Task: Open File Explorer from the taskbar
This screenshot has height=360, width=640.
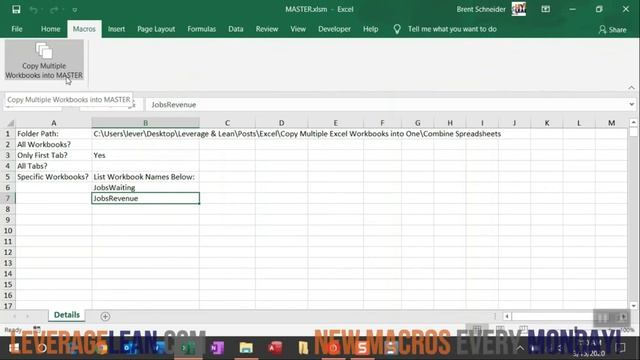Action: click(x=246, y=348)
